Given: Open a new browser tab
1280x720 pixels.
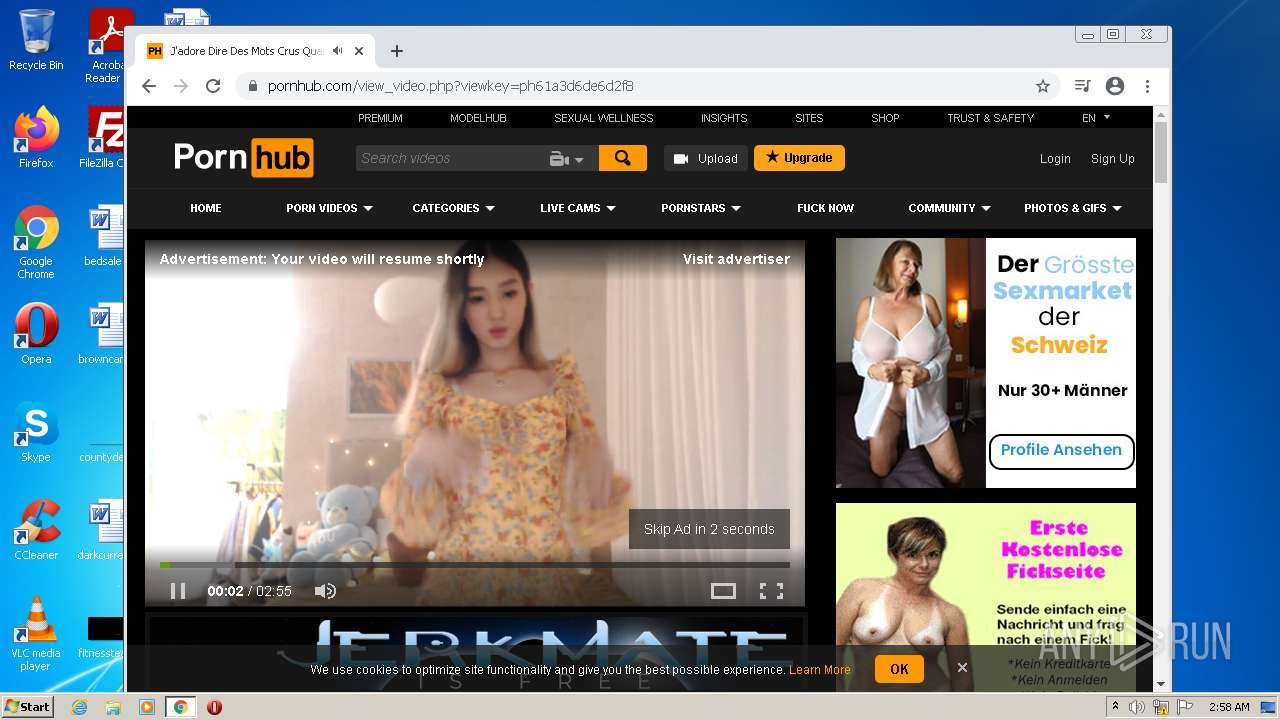Looking at the screenshot, I should (x=397, y=51).
